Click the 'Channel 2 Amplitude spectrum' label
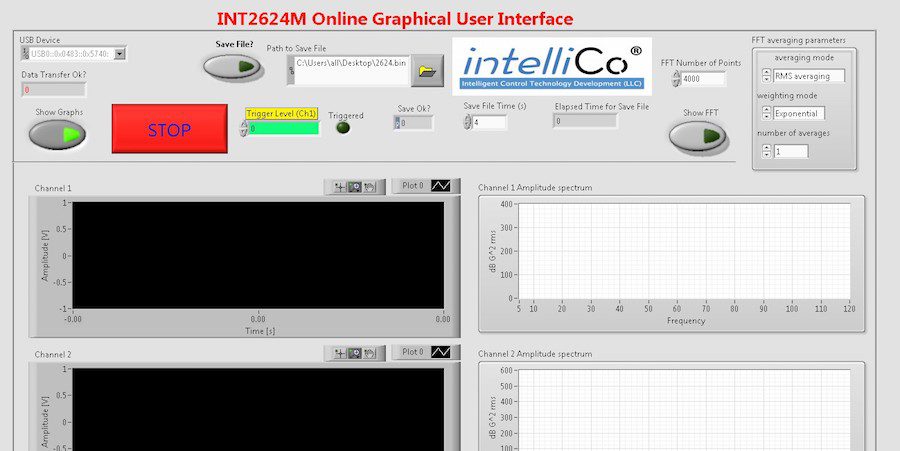The width and height of the screenshot is (900, 451). tap(535, 354)
